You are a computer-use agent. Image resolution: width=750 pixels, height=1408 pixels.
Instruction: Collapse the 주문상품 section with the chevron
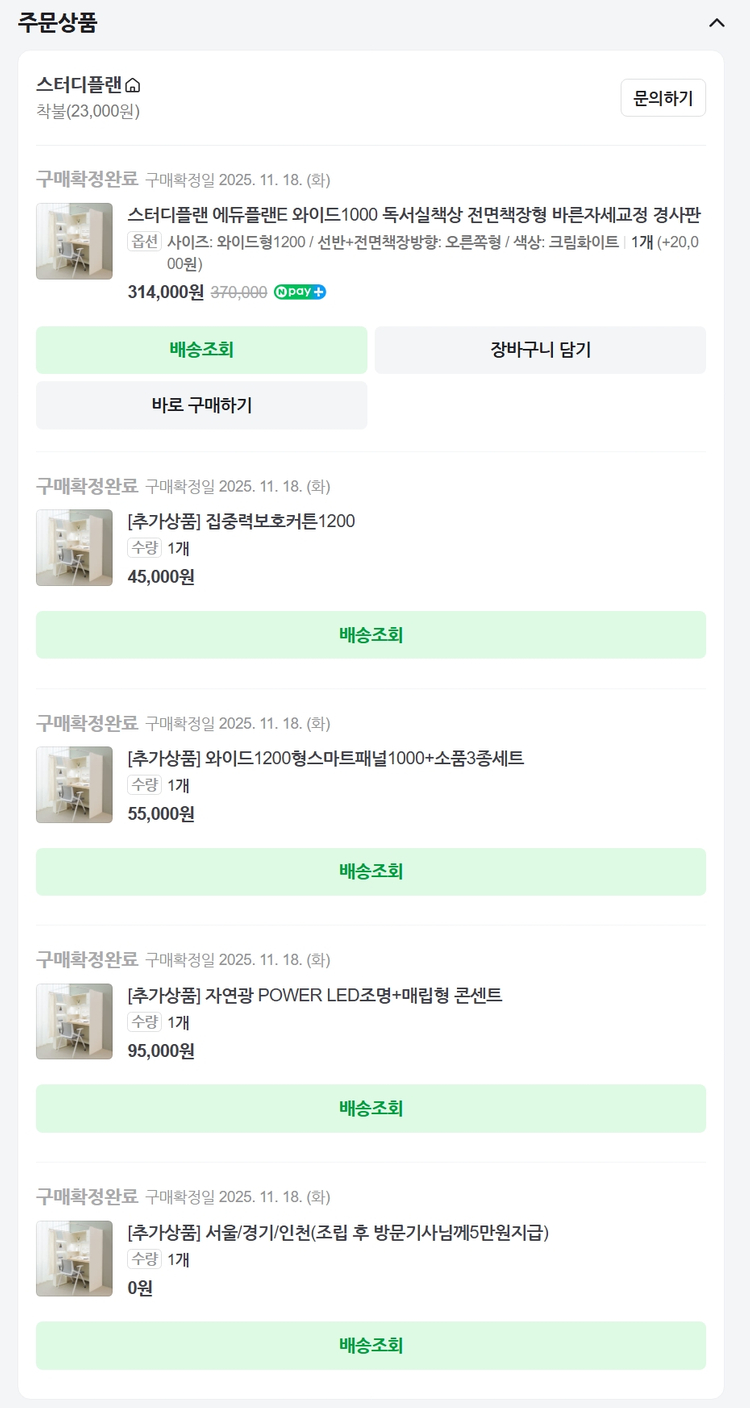[x=716, y=22]
